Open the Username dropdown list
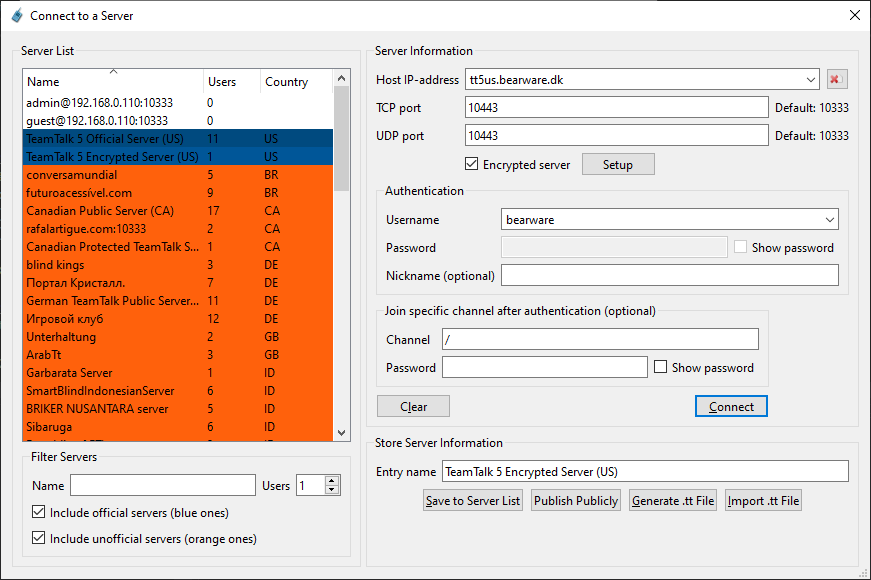The height and width of the screenshot is (580, 871). pos(829,220)
